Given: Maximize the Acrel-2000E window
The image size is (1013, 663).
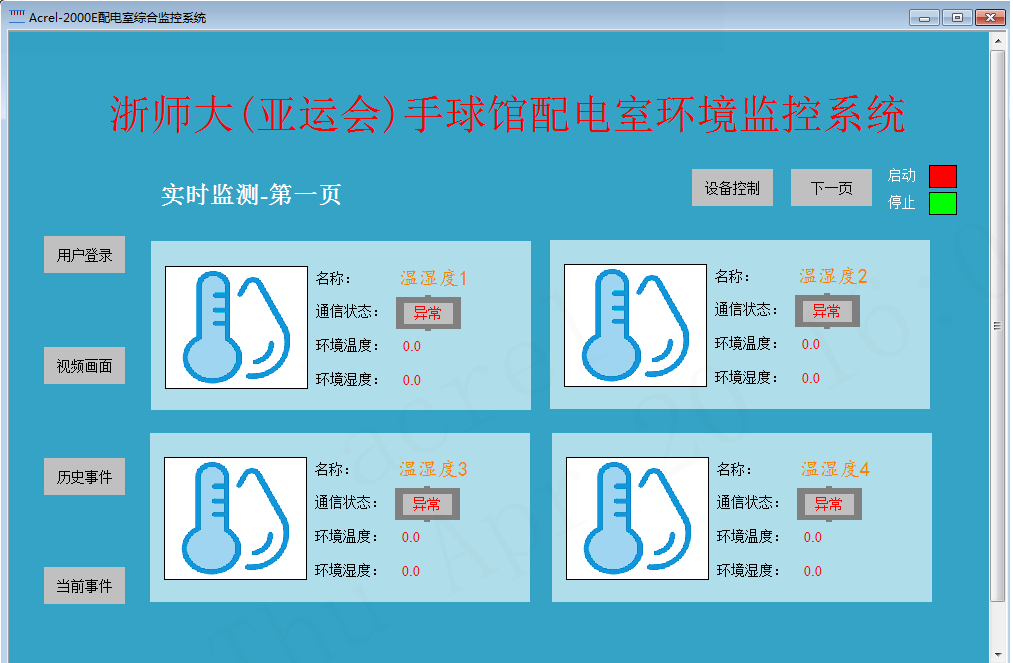Looking at the screenshot, I should 957,17.
